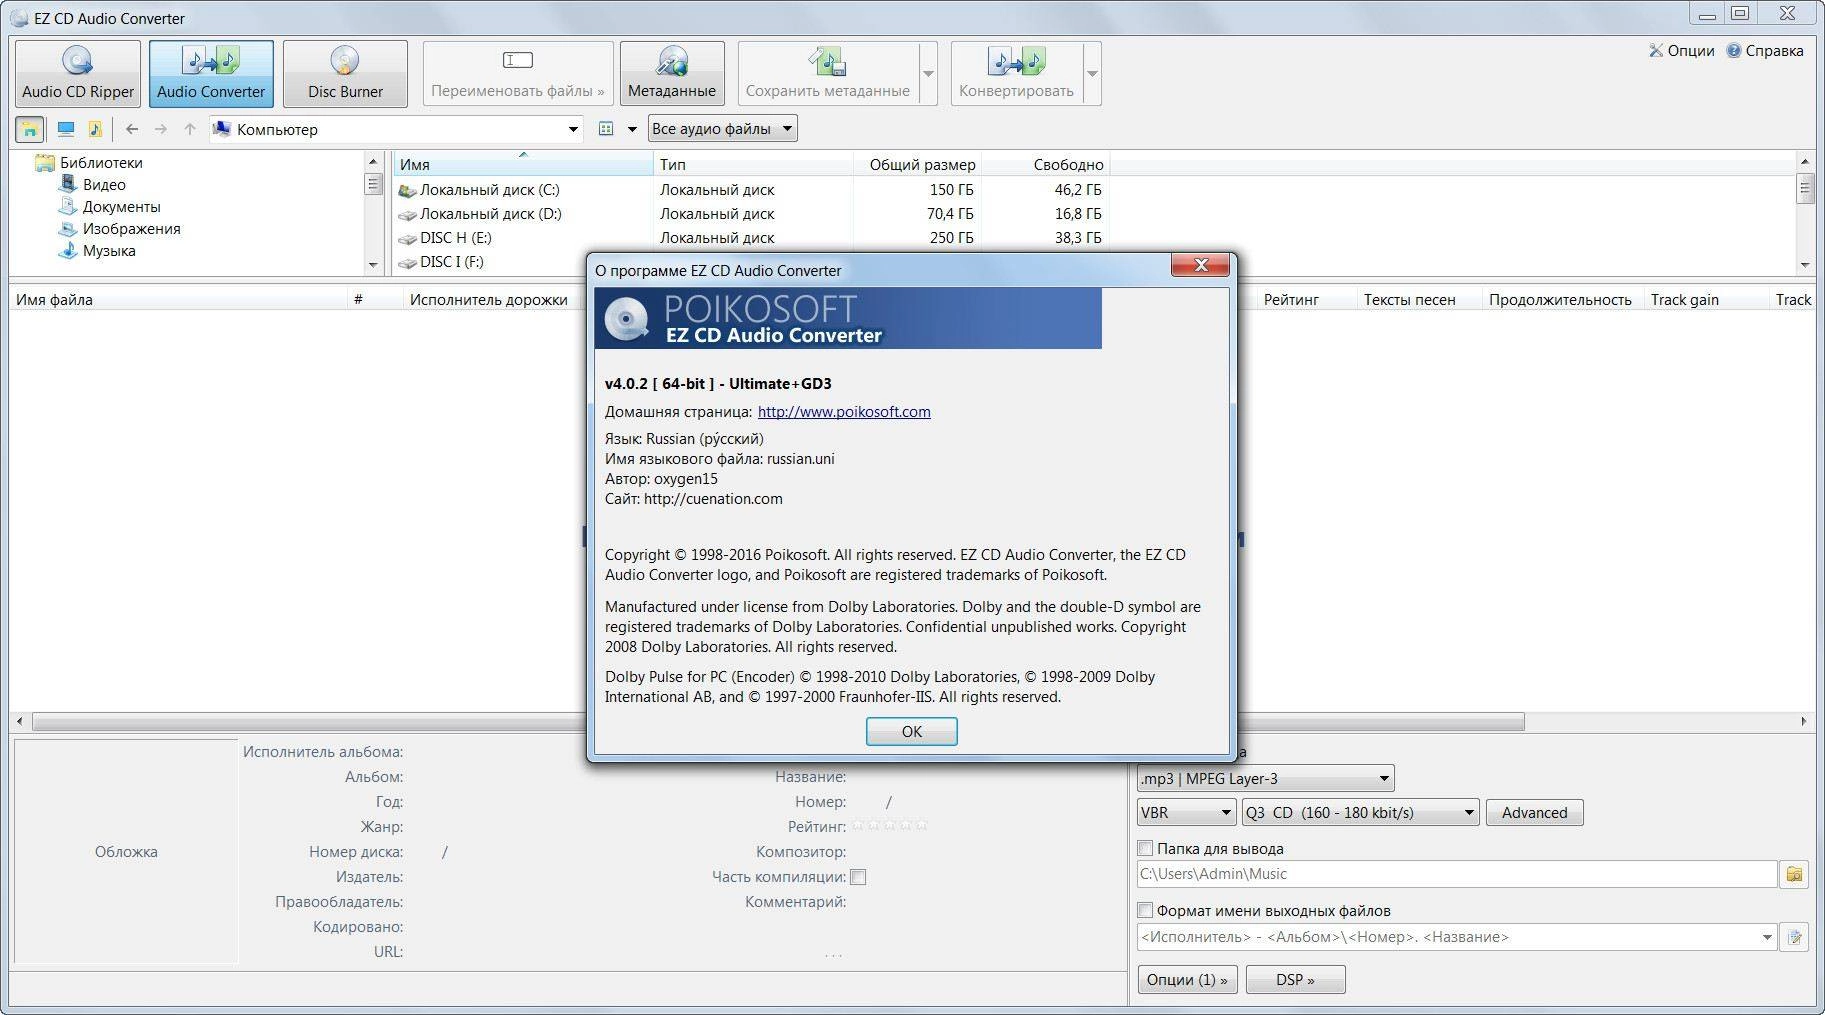Screen dimensions: 1825x1015
Task: Open the Audio CD Ripper mode
Action: tap(78, 74)
